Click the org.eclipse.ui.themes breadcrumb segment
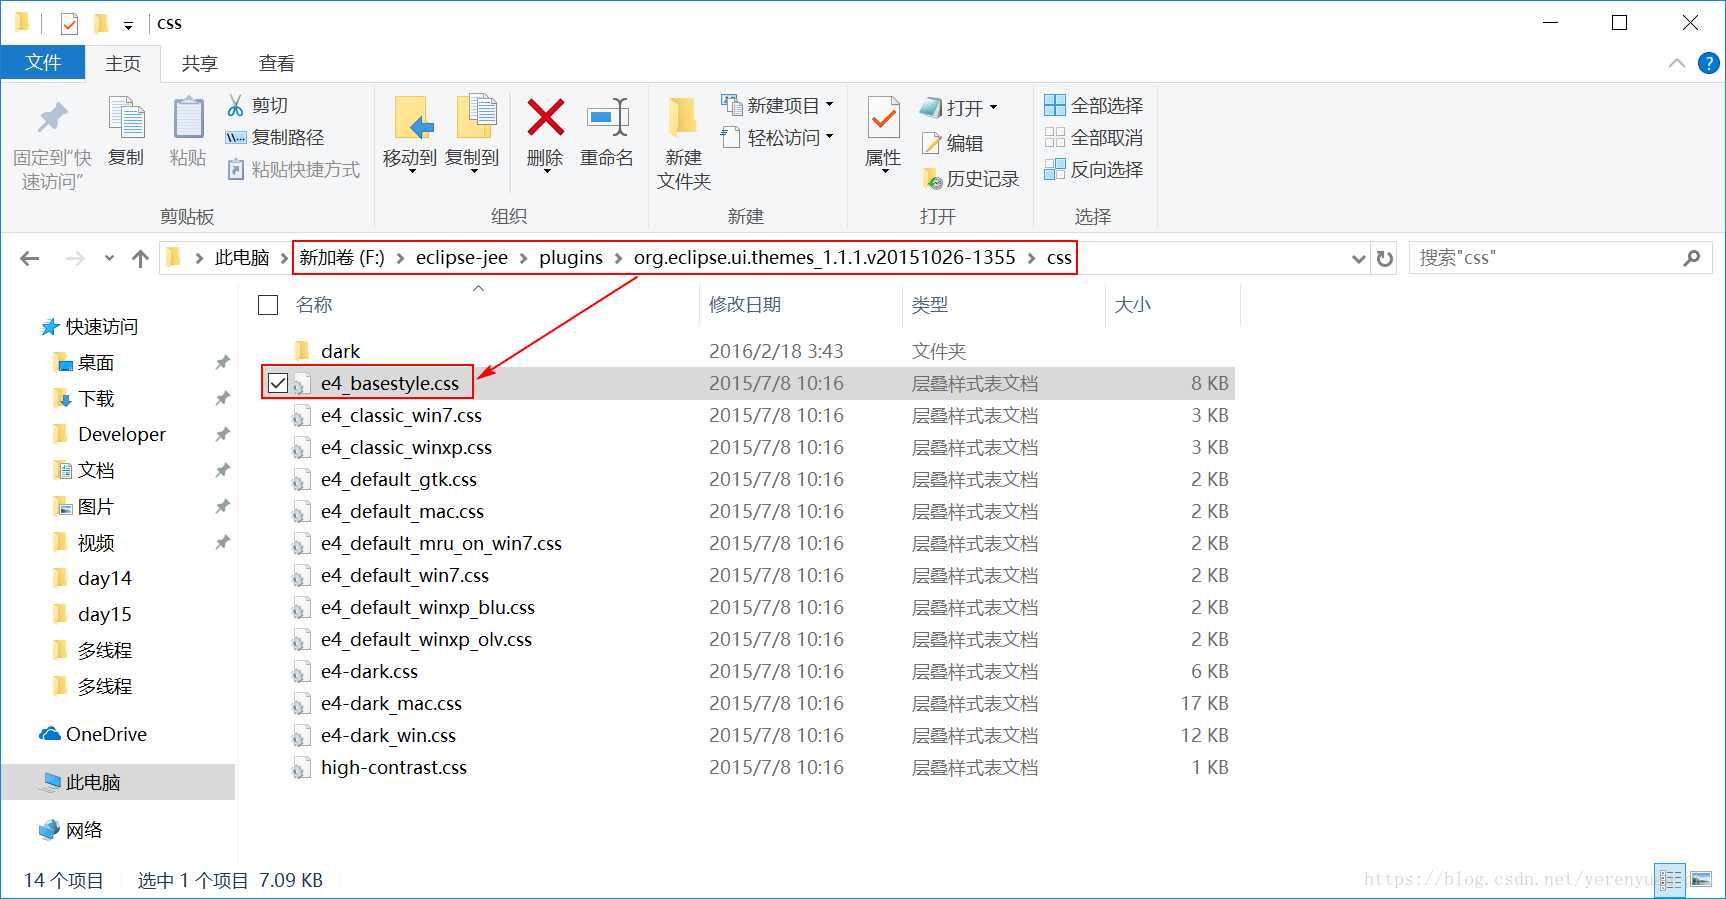This screenshot has height=899, width=1726. click(x=825, y=258)
